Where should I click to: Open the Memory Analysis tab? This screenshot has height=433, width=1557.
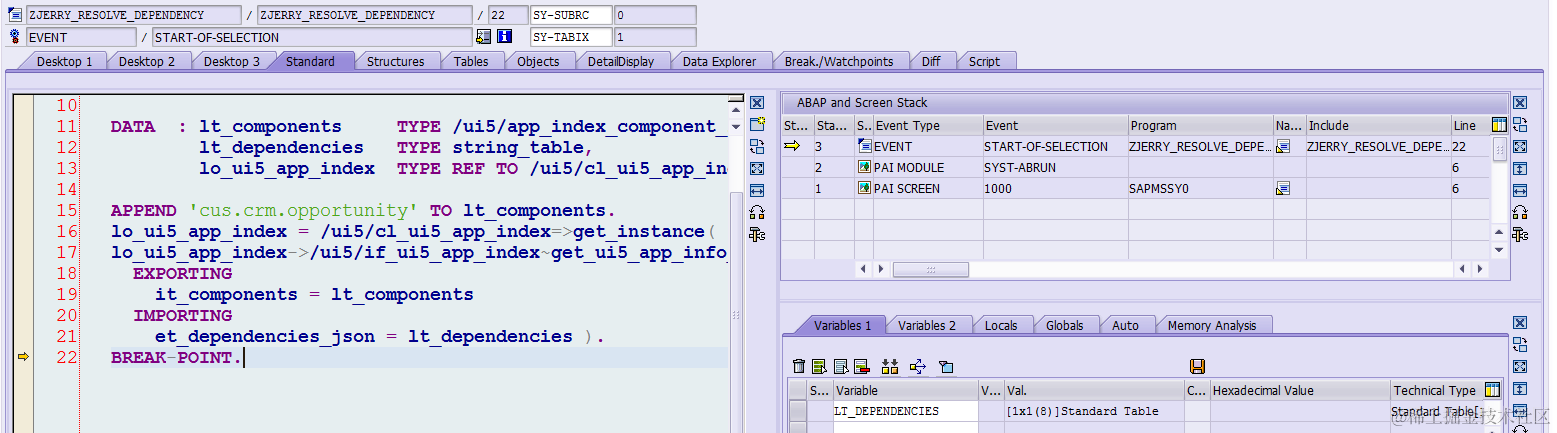tap(1212, 325)
